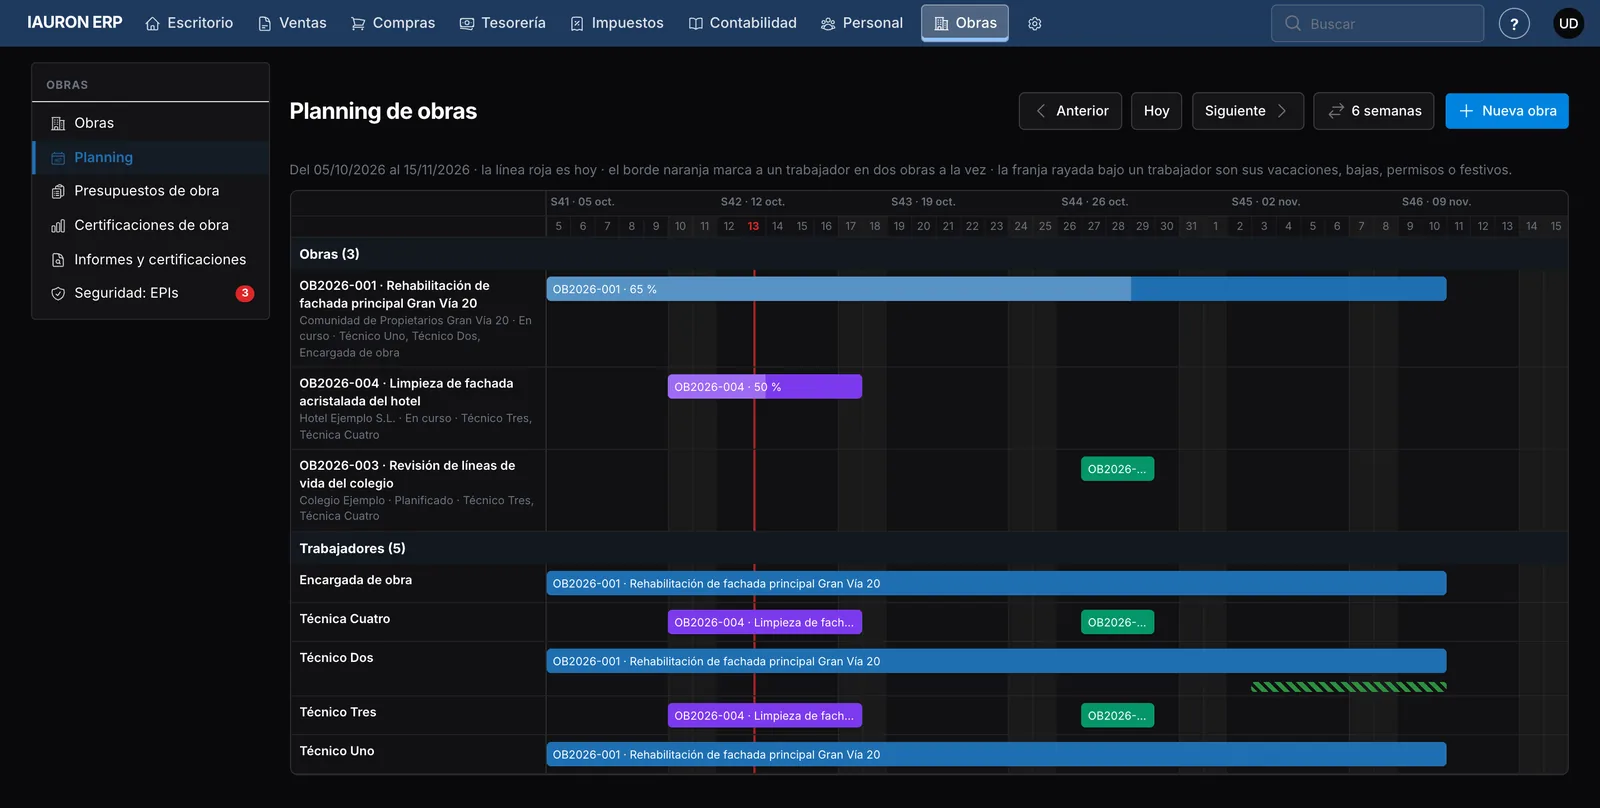Screen dimensions: 1600x808
Task: Click the red day 13 header cell
Action: point(753,226)
